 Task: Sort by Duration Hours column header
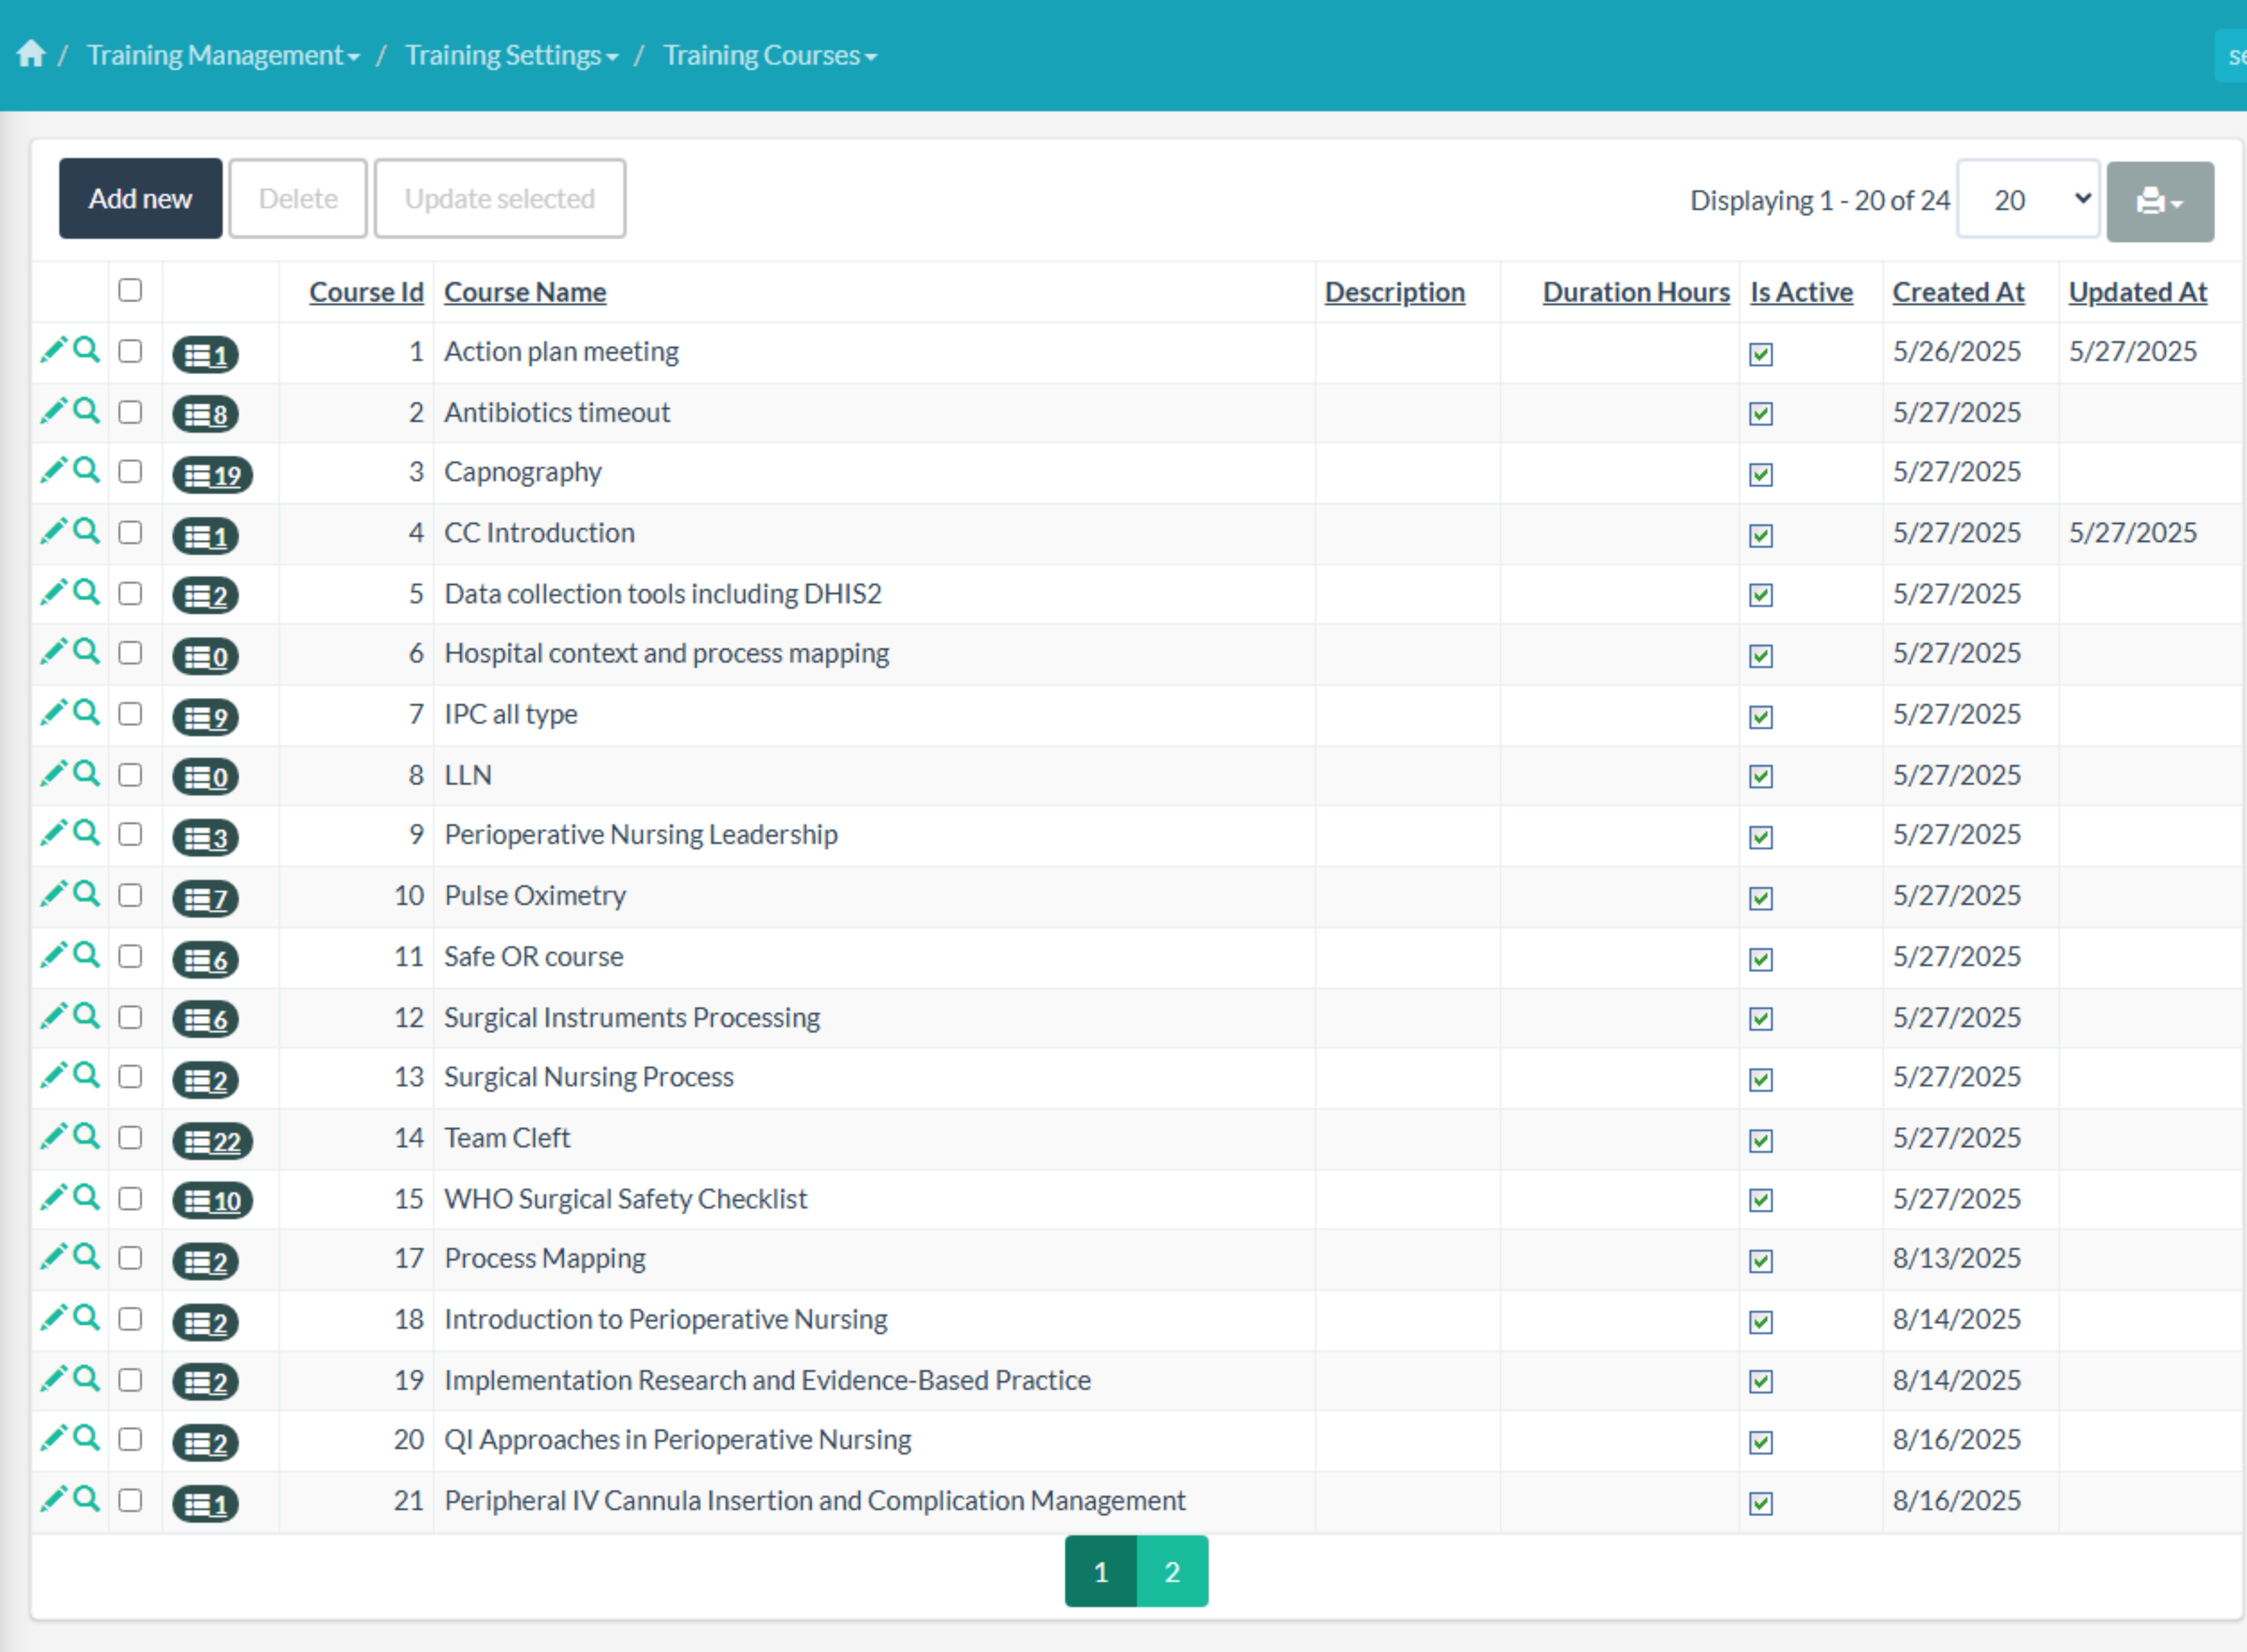(x=1636, y=292)
